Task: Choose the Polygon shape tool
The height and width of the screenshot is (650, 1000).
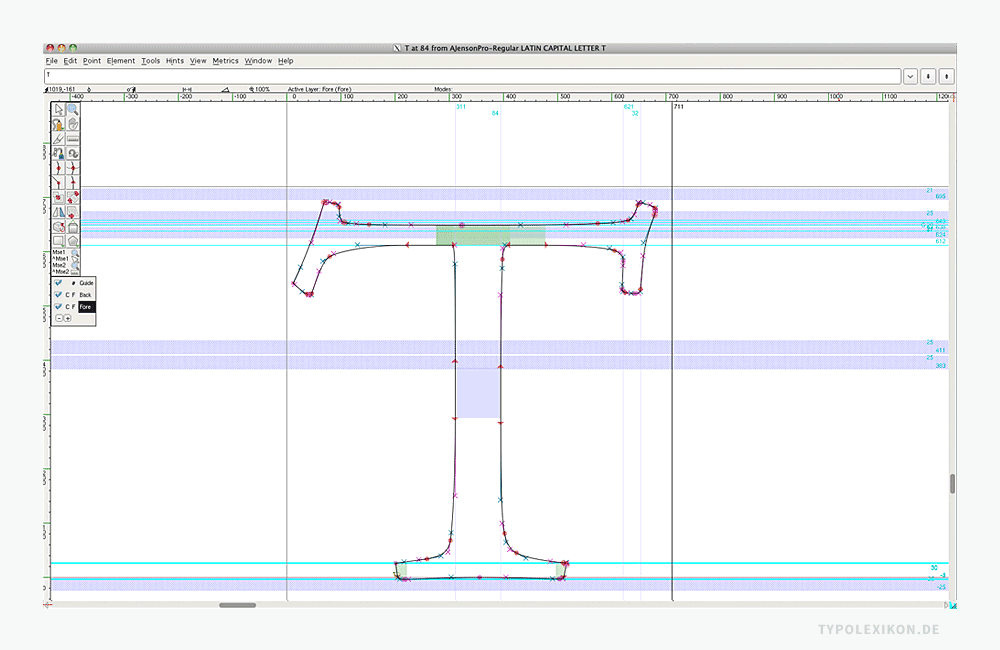Action: click(x=73, y=241)
